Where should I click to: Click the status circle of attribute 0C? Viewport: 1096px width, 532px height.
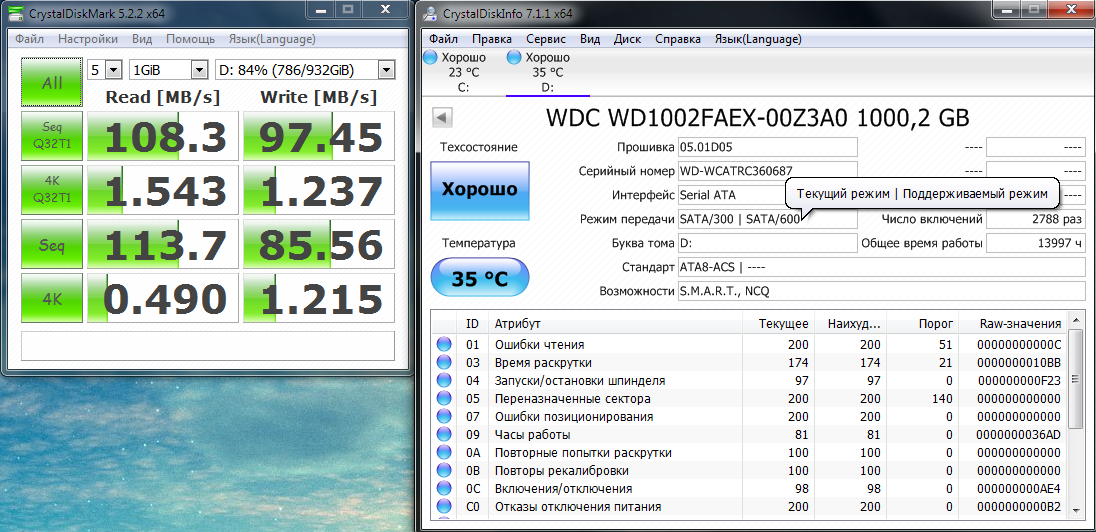click(x=444, y=489)
